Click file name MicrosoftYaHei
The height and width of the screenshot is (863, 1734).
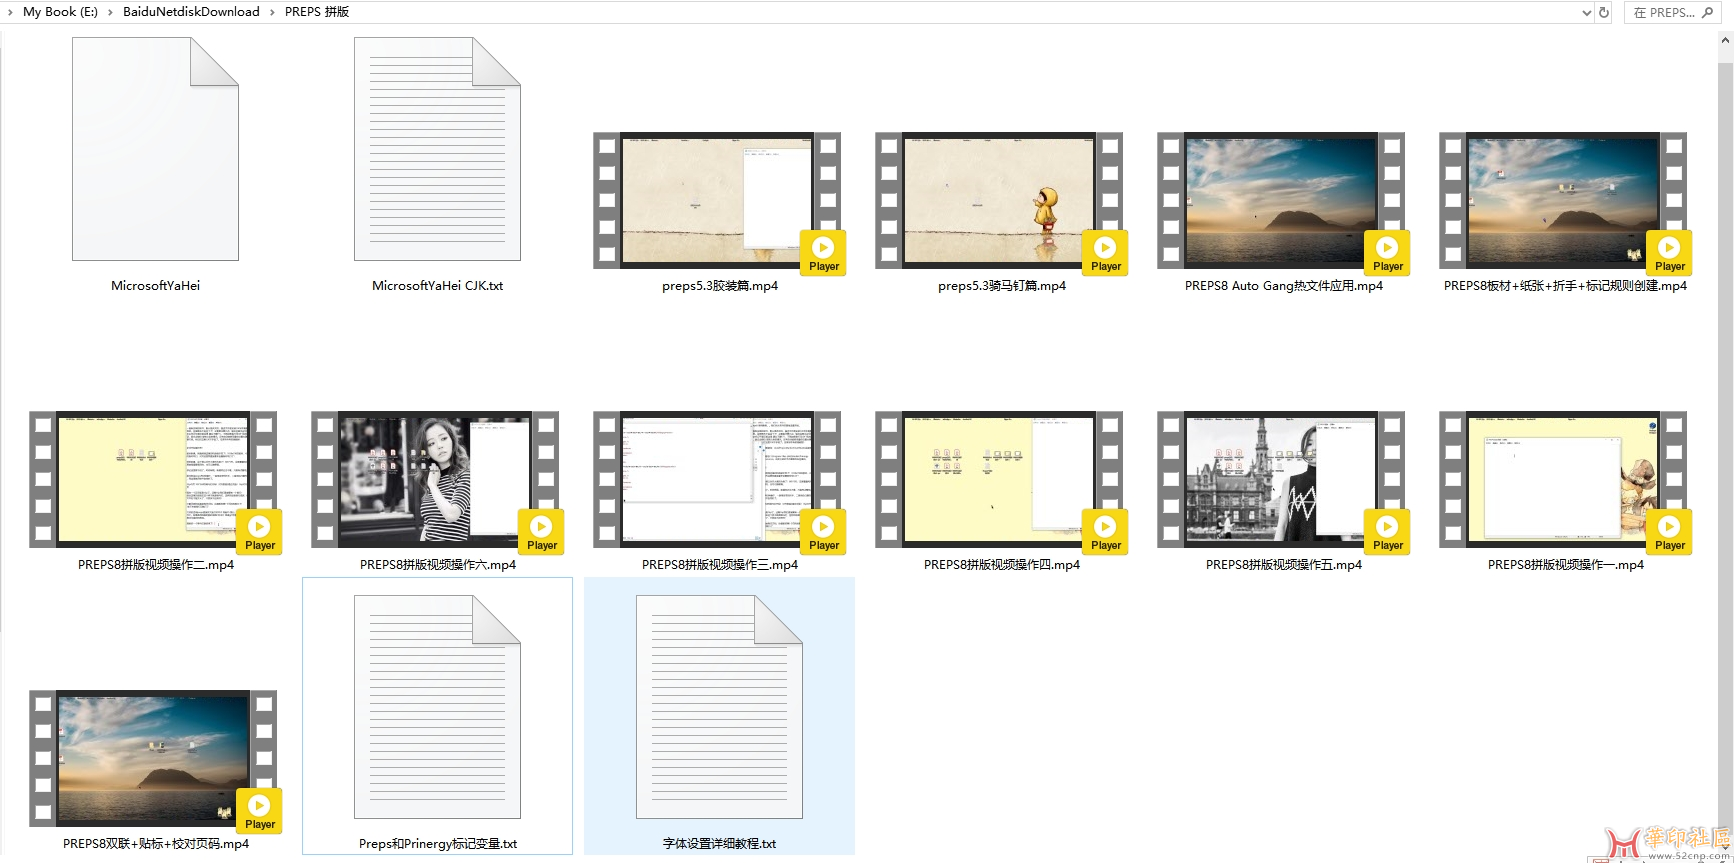(155, 286)
